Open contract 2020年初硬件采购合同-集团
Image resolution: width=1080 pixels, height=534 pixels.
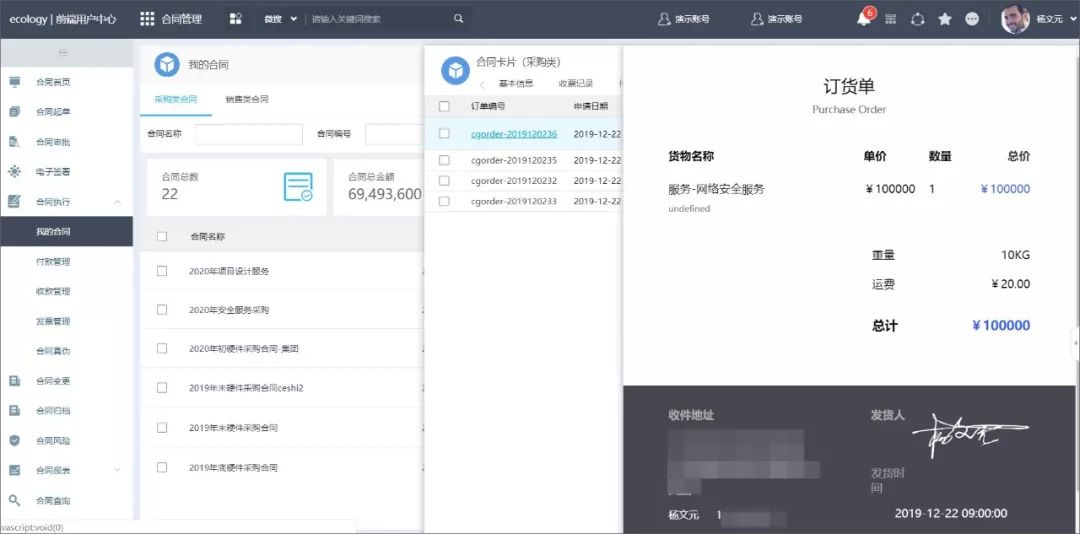(244, 349)
